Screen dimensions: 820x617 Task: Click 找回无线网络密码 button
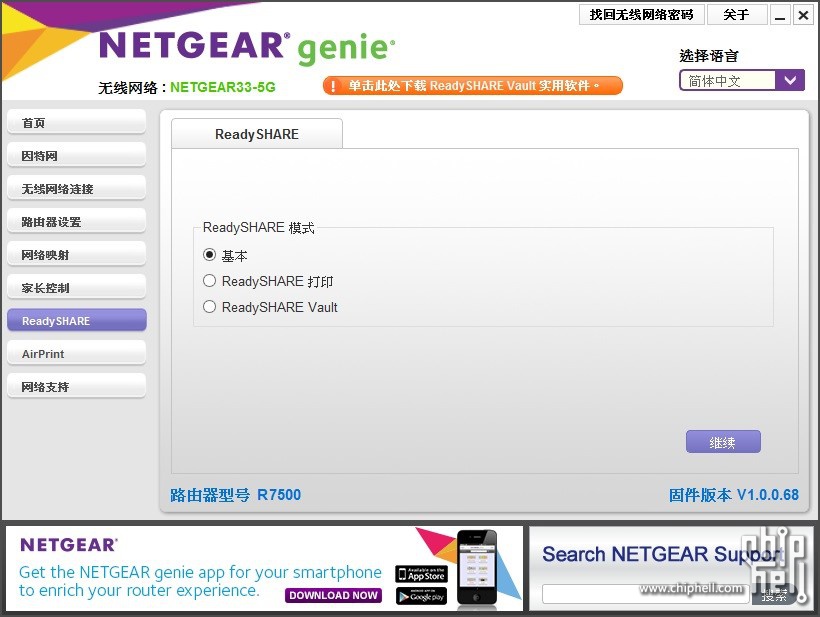(642, 15)
